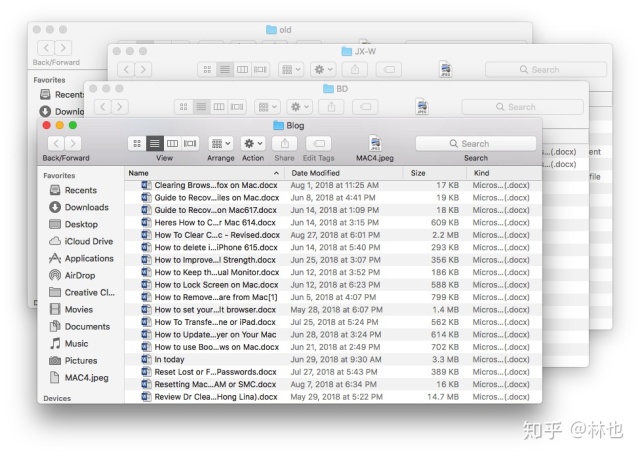The height and width of the screenshot is (456, 640).
Task: Select 'Guide to Recov...on Mac617.docx'
Action: tap(333, 210)
